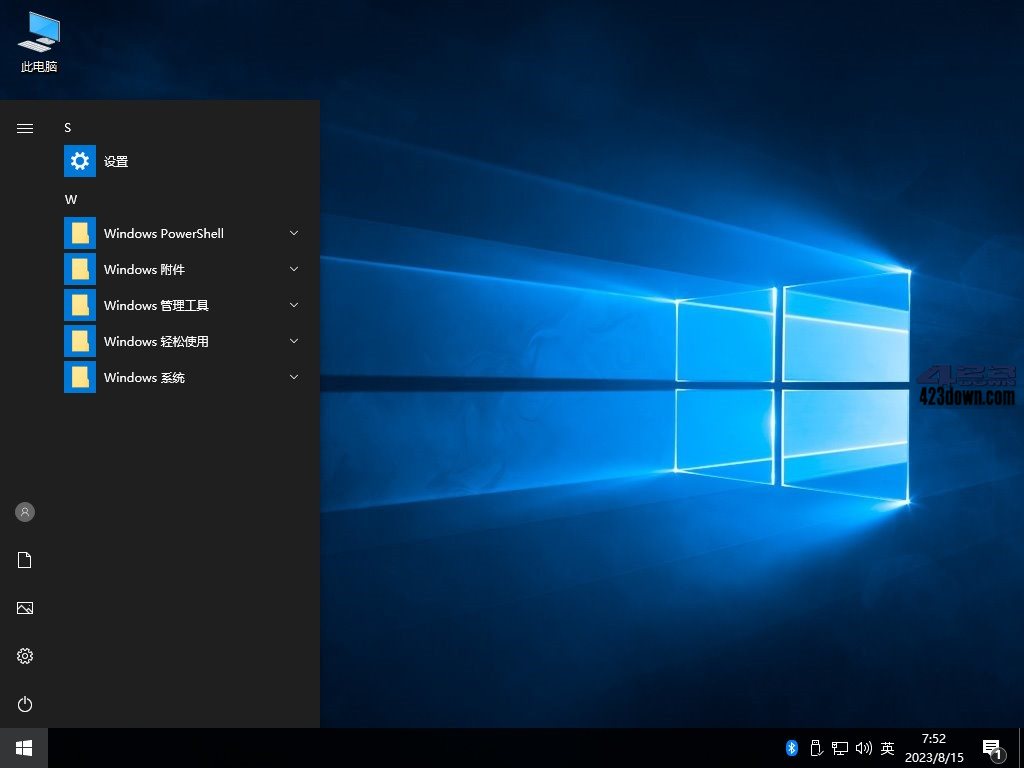Open the Settings gear icon in sidebar

[x=24, y=656]
